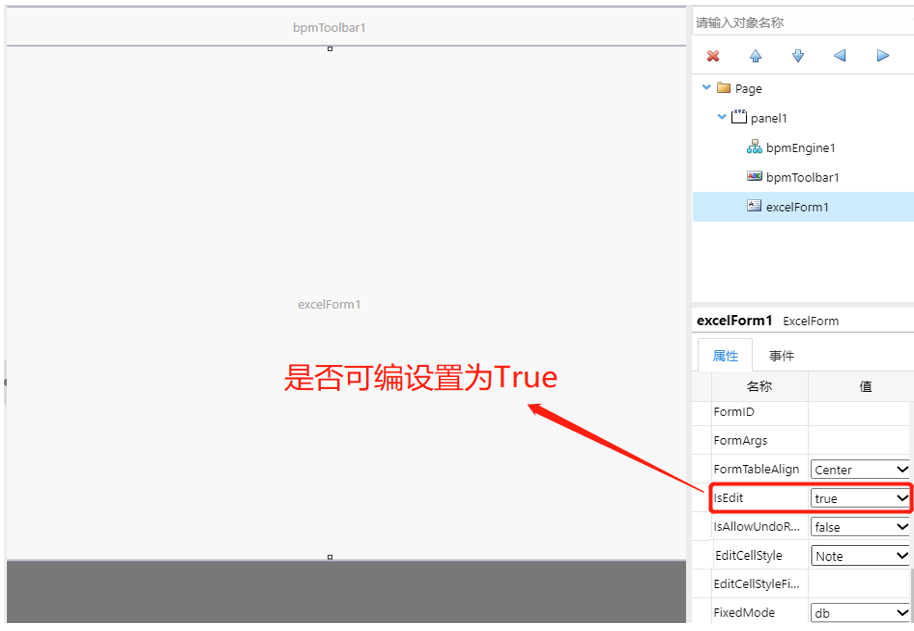Image resolution: width=914 pixels, height=631 pixels.
Task: Select bpmEngine1 in object tree
Action: coord(800,148)
